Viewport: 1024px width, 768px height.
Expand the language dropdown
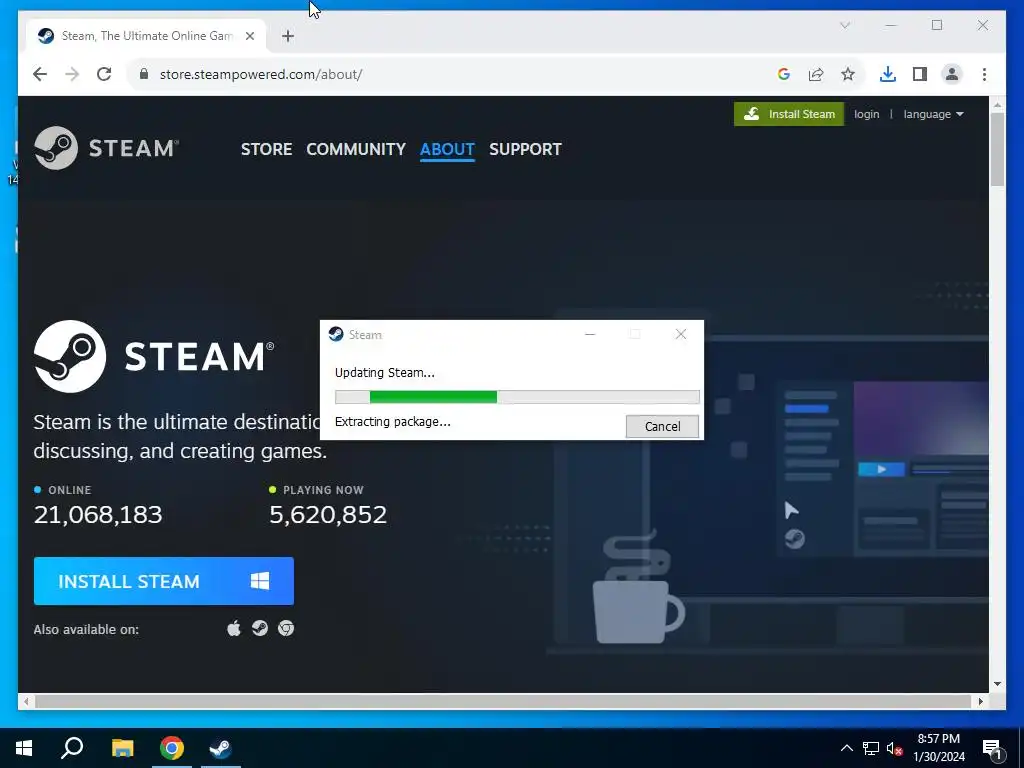click(933, 114)
